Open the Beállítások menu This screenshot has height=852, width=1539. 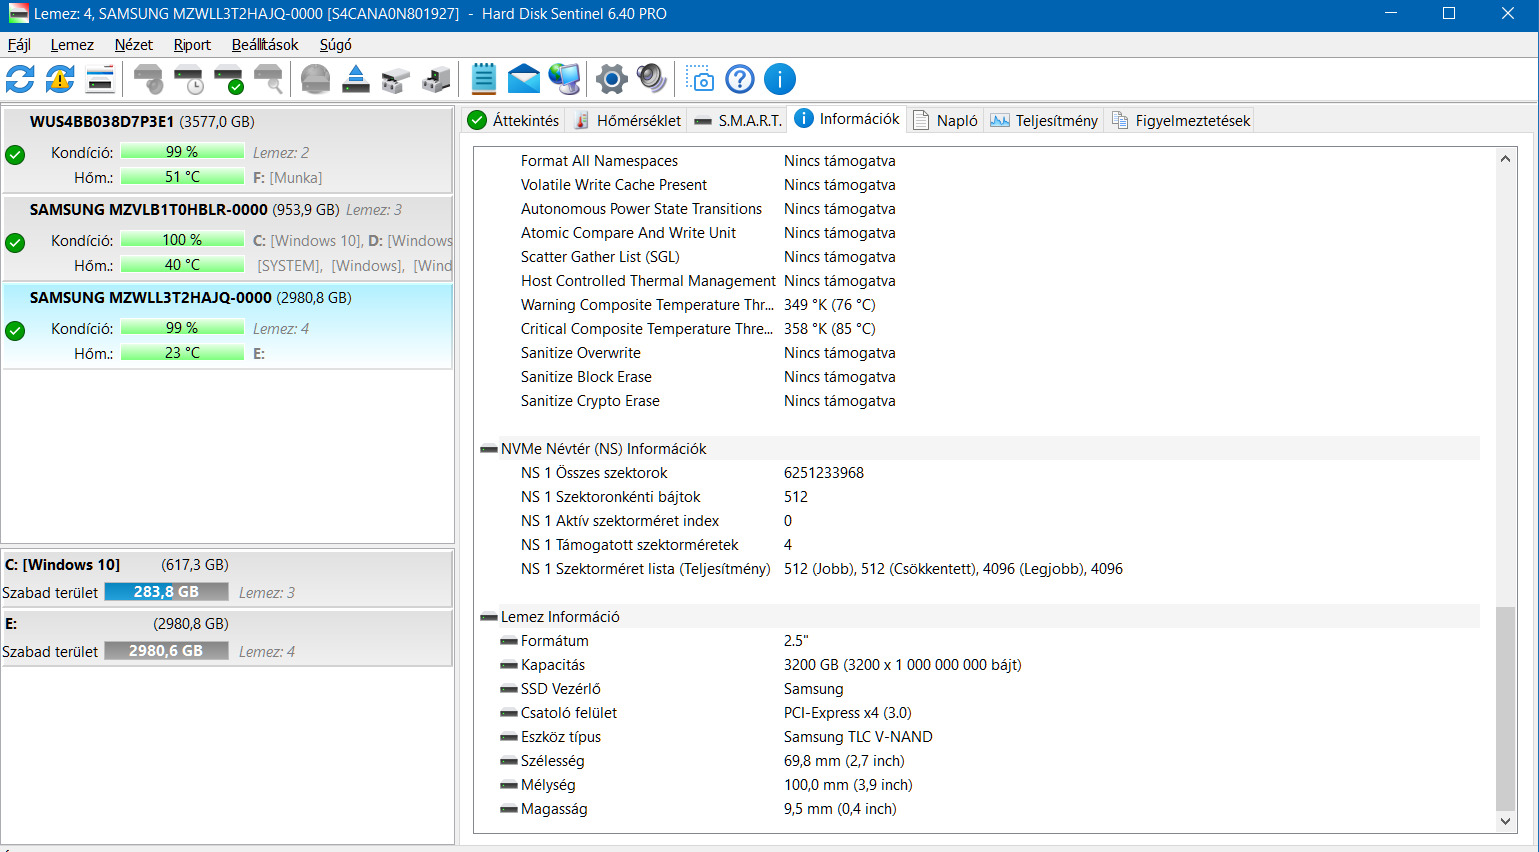coord(265,45)
